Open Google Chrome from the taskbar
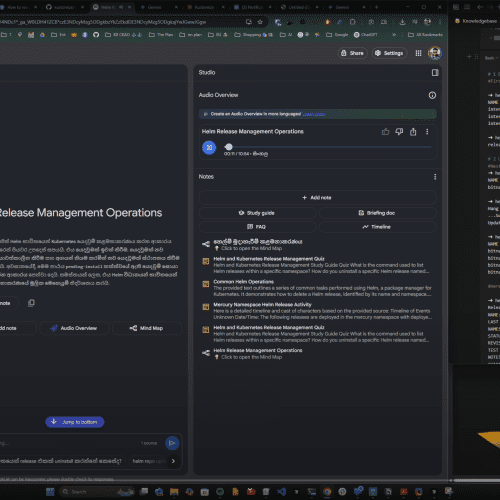The width and height of the screenshot is (500, 500). [327, 492]
